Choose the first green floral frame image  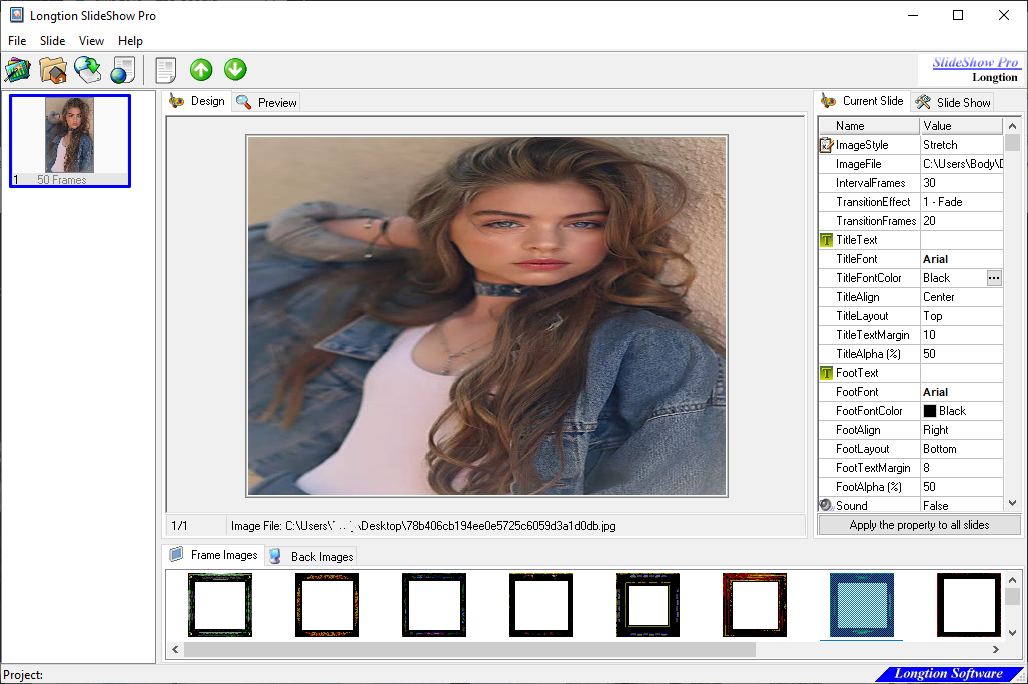220,605
